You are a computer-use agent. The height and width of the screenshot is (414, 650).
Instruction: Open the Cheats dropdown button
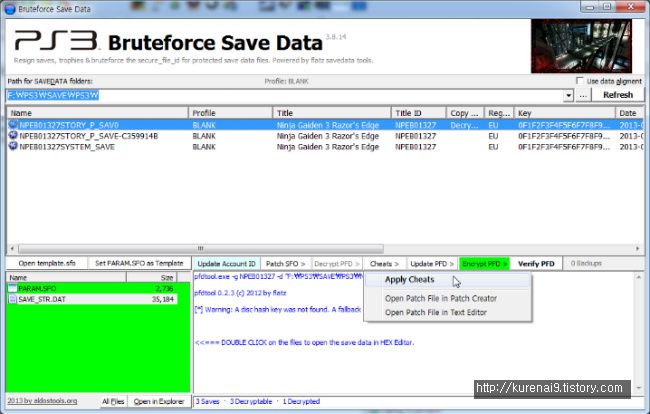(x=384, y=264)
